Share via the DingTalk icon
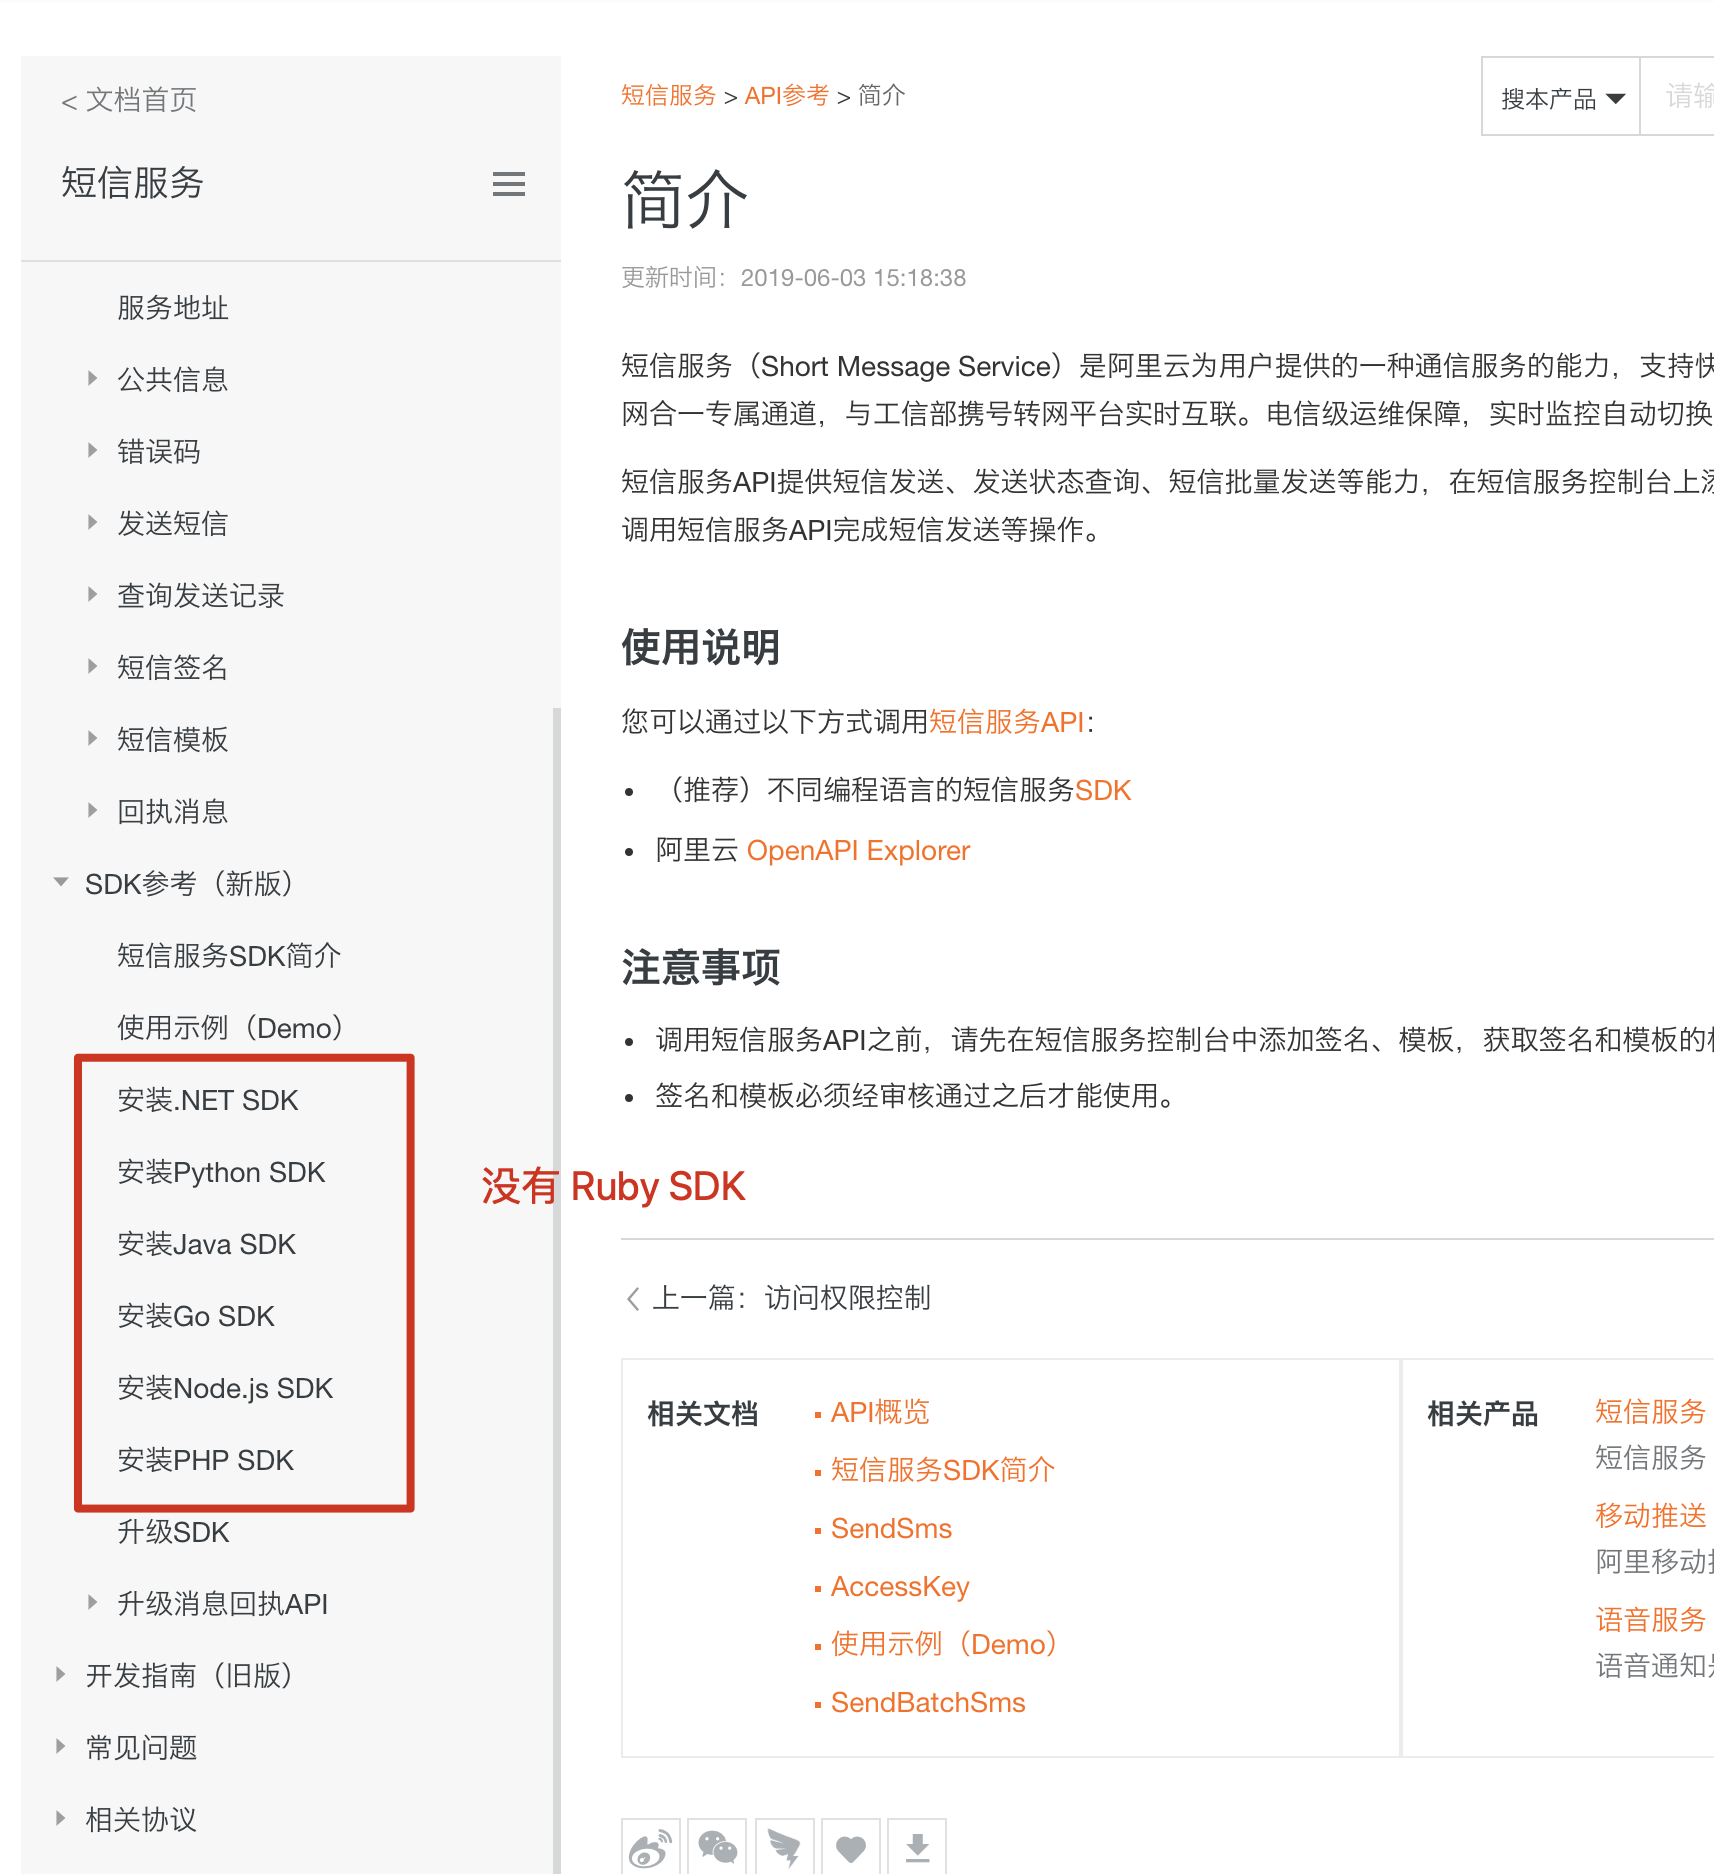Screen dimensions: 1714x1874 [784, 1848]
